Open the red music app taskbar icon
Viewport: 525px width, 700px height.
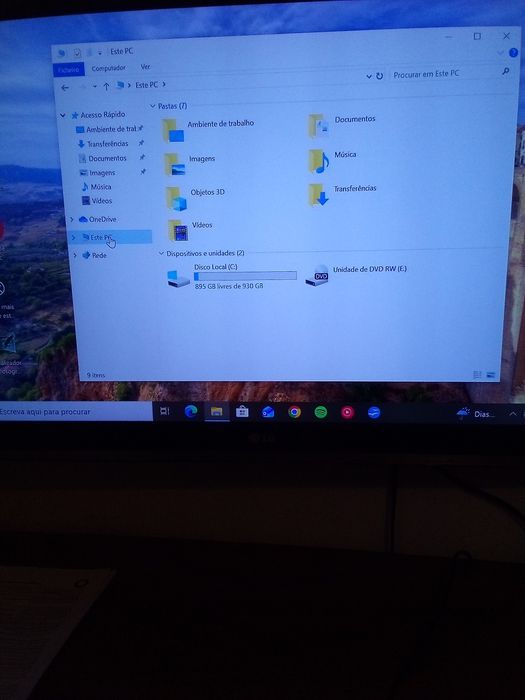point(347,412)
